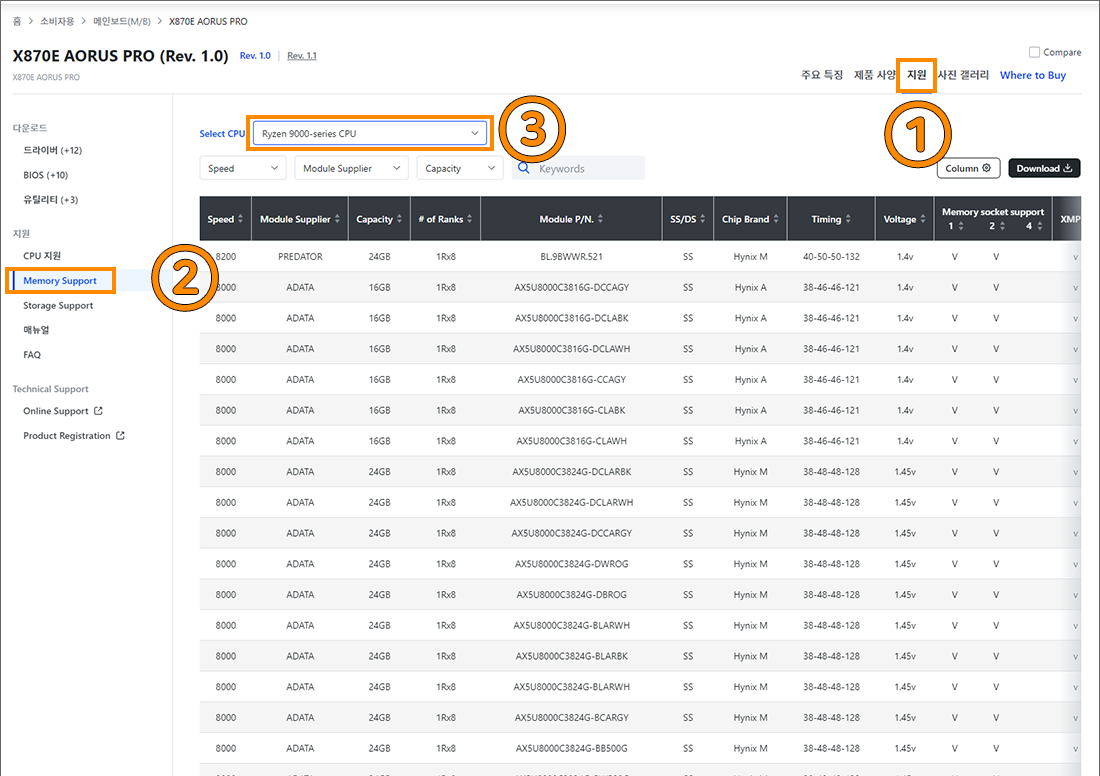Viewport: 1100px width, 776px height.
Task: Open Storage Support in sidebar
Action: [x=58, y=305]
